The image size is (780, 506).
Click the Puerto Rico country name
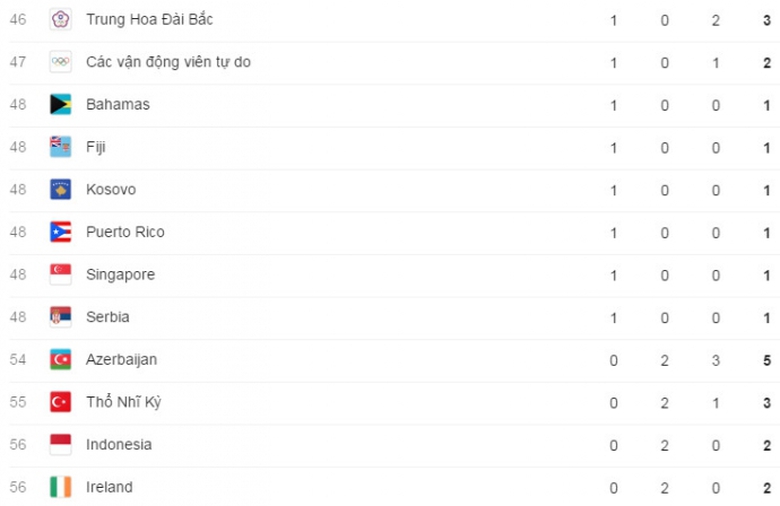click(125, 232)
